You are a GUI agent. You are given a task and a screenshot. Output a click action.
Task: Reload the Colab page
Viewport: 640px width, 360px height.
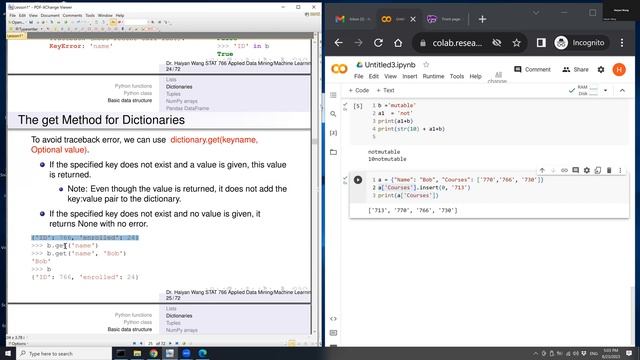[378, 43]
